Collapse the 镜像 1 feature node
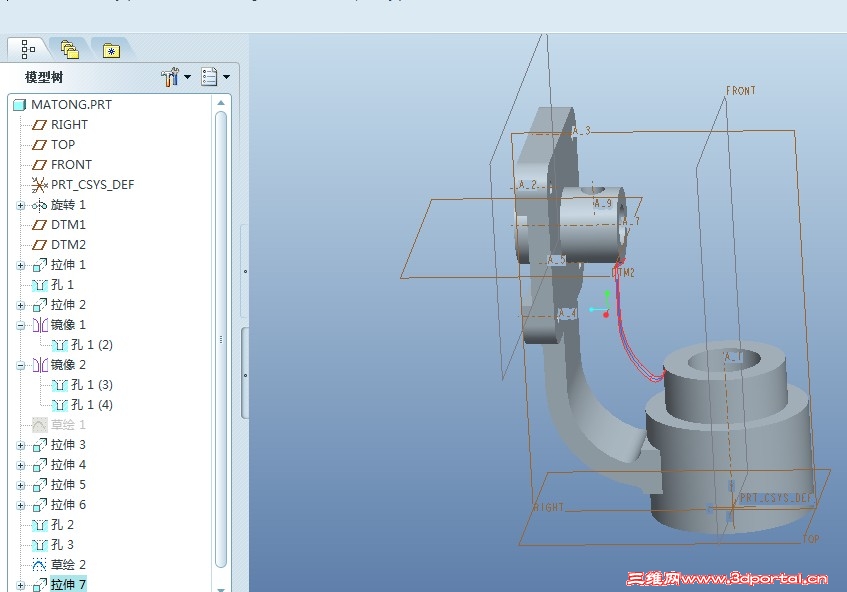 pos(21,325)
